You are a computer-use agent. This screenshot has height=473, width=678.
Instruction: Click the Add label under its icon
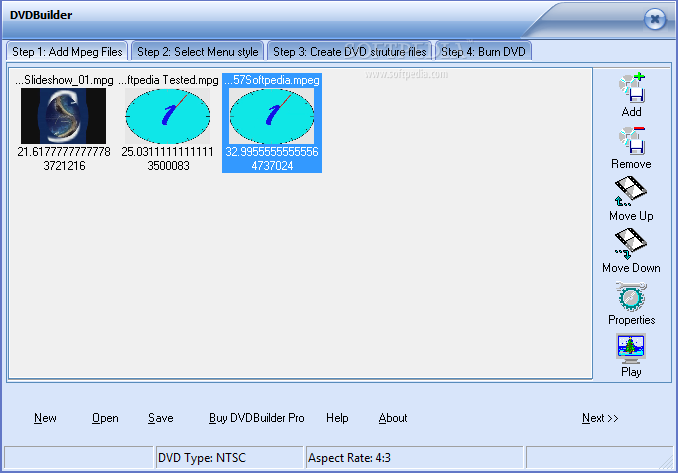coord(631,112)
